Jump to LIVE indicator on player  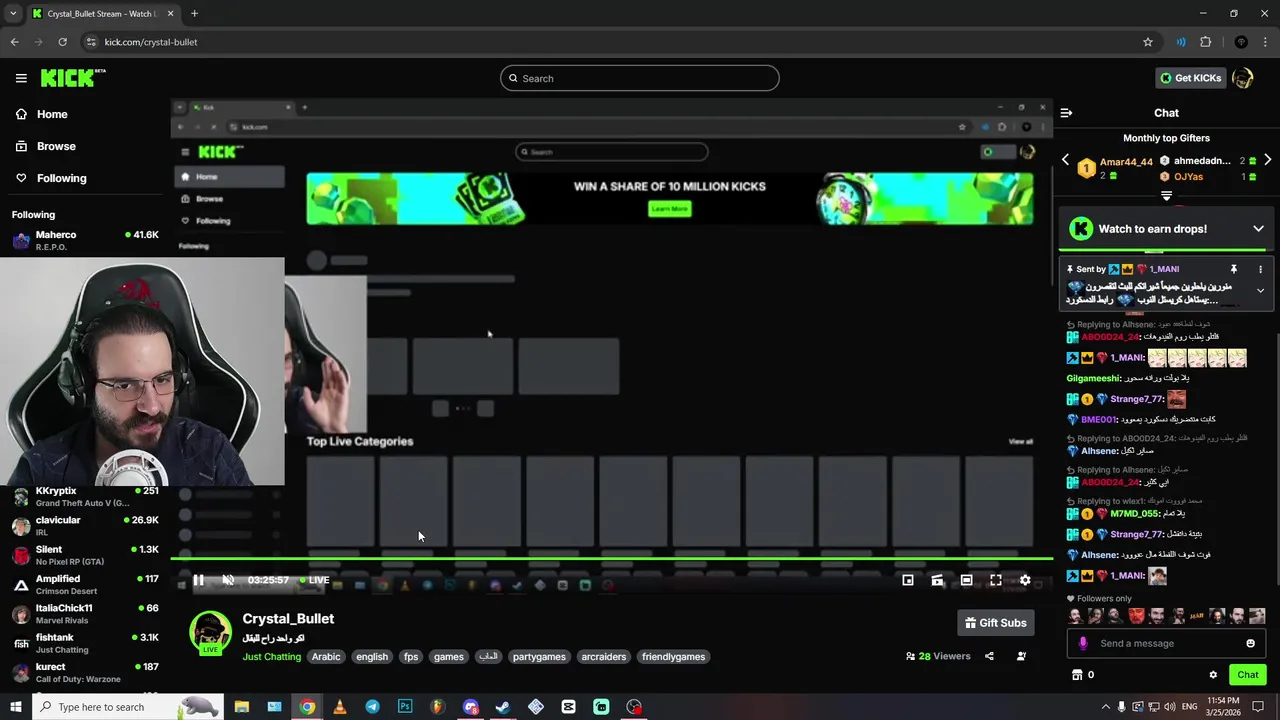(314, 580)
